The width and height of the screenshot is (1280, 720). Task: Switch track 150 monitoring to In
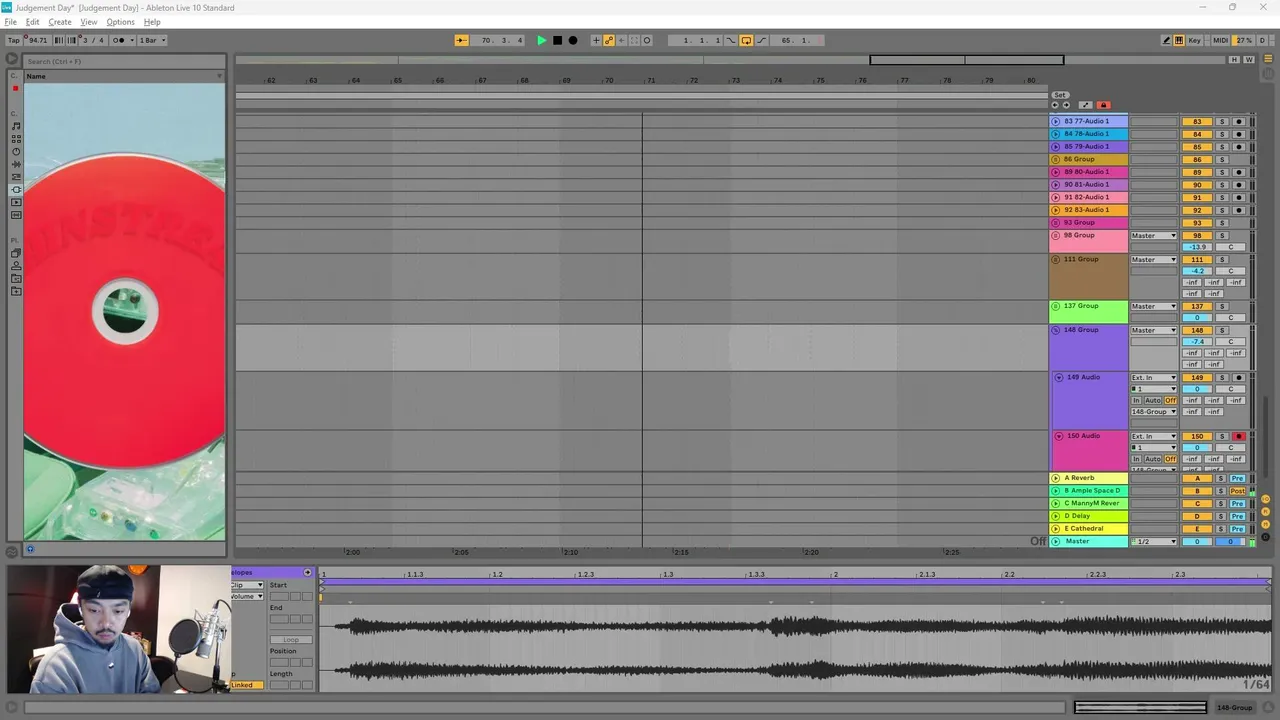[x=1136, y=459]
